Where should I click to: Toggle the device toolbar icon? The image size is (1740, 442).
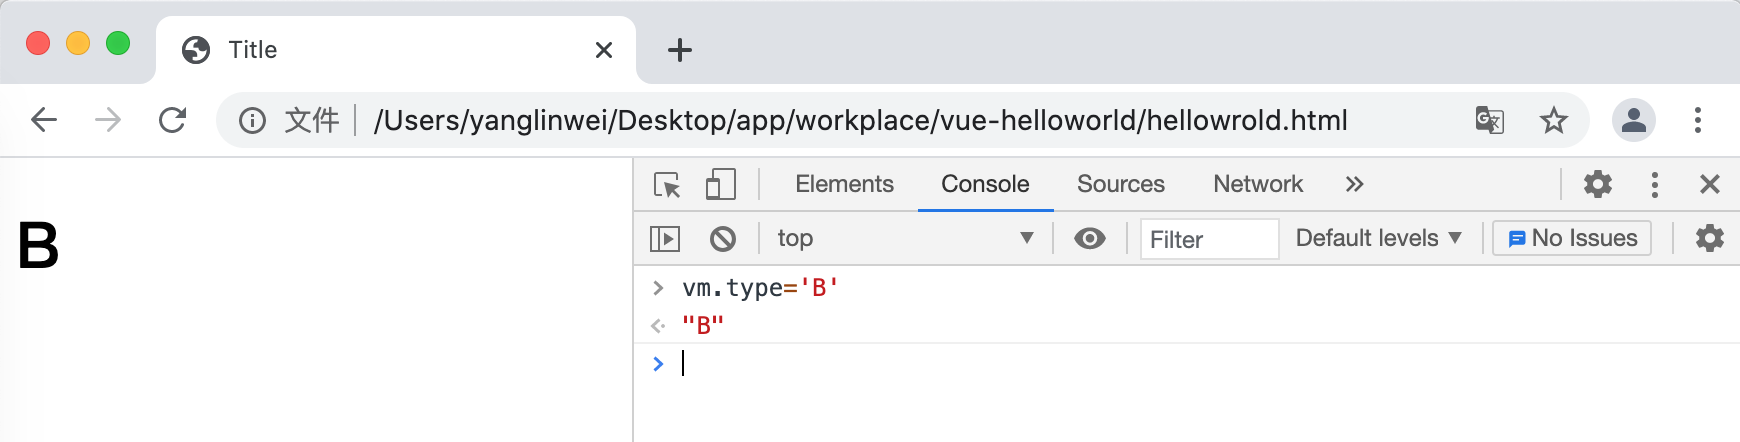(x=720, y=185)
